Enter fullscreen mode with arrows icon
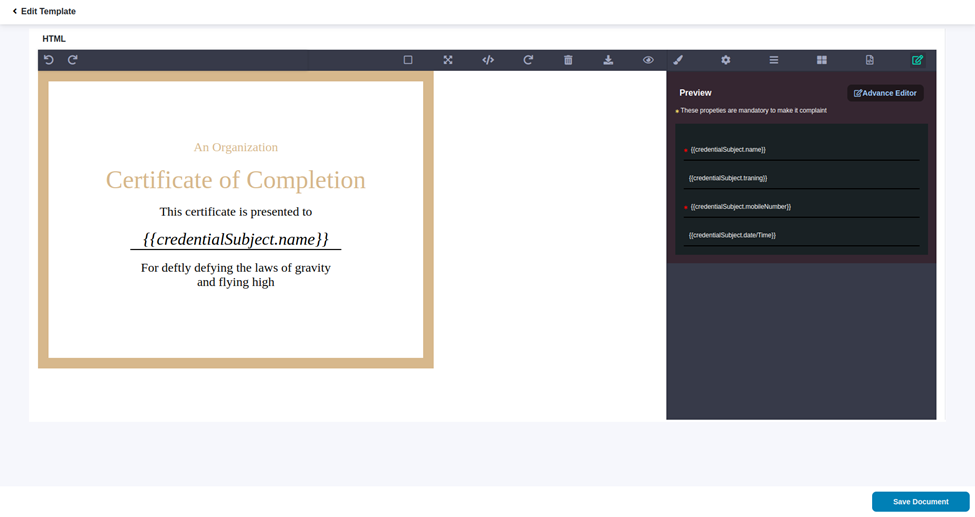Viewport: 975px width, 517px height. pyautogui.click(x=448, y=60)
